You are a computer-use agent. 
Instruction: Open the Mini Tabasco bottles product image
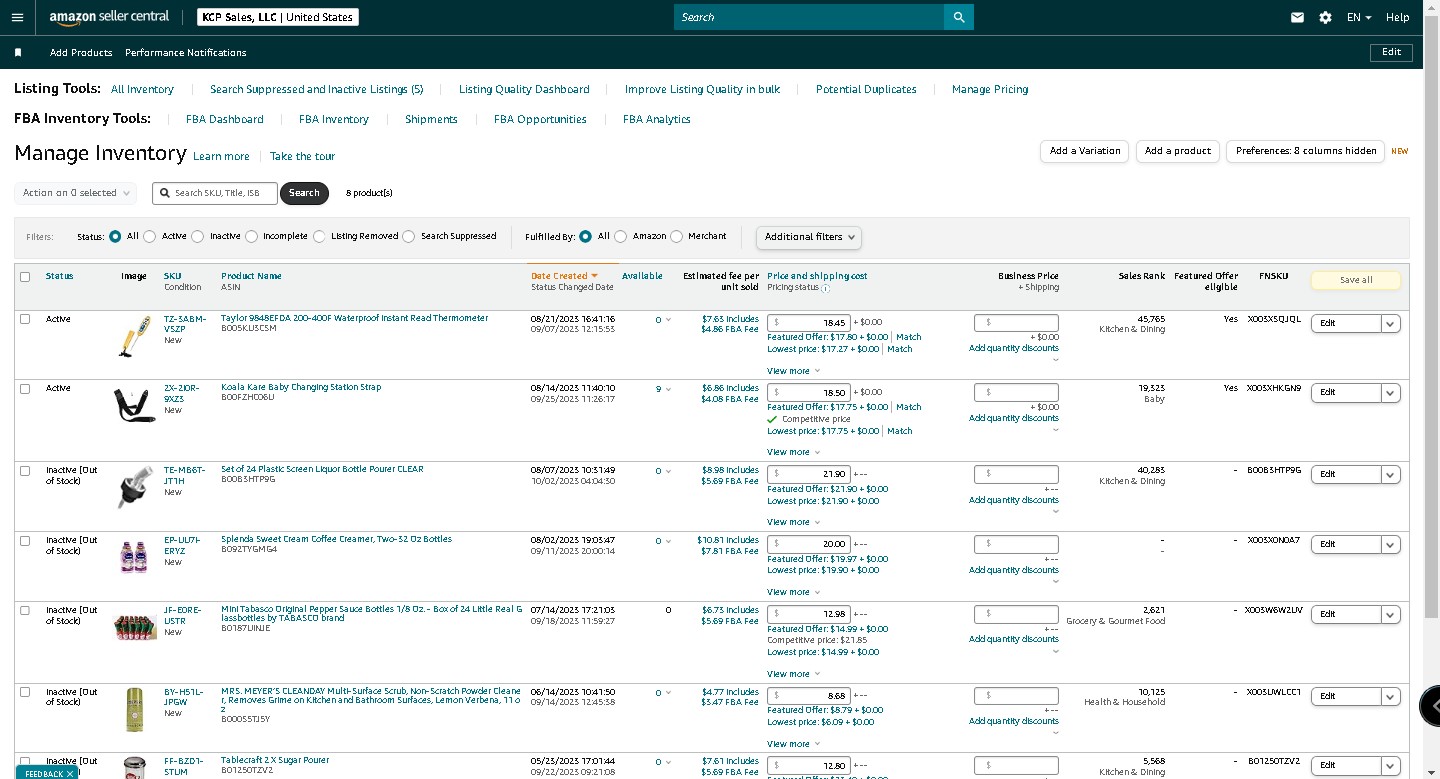click(x=134, y=627)
